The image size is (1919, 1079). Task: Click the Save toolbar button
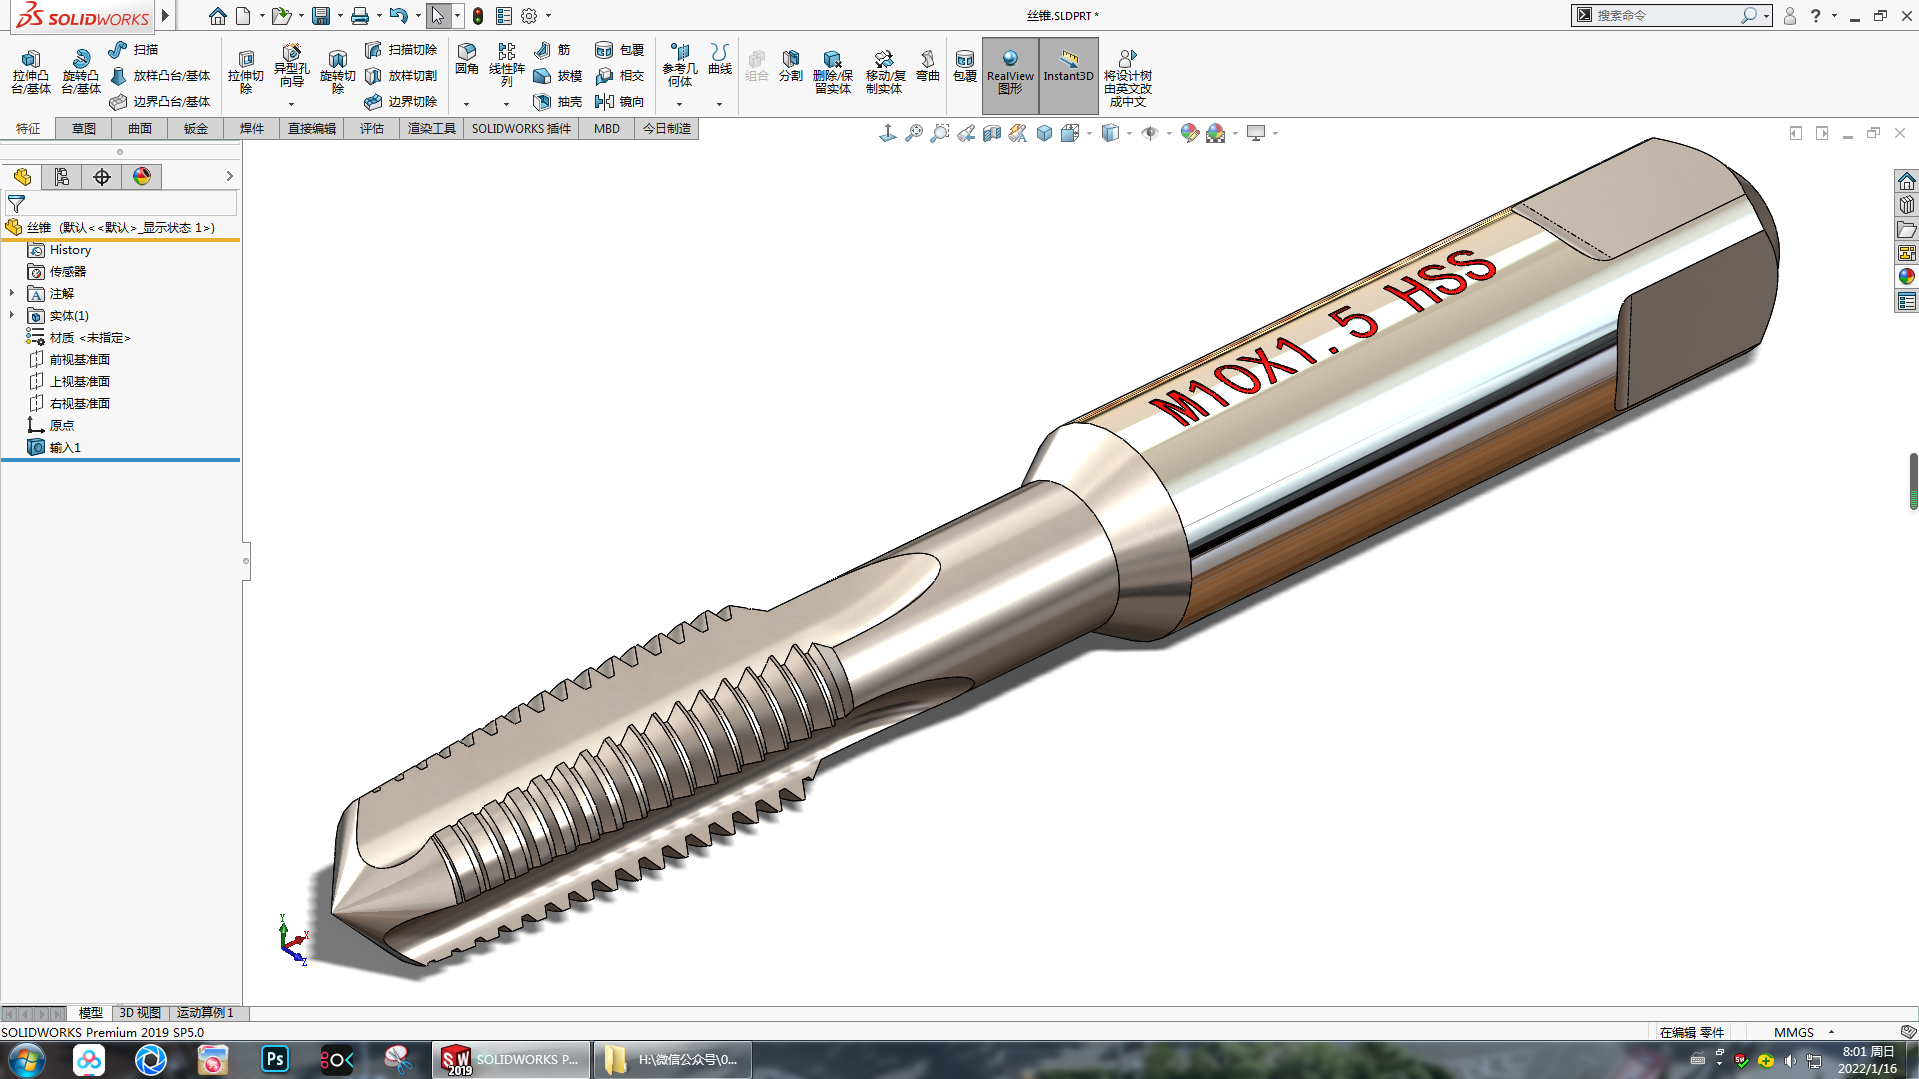tap(321, 16)
